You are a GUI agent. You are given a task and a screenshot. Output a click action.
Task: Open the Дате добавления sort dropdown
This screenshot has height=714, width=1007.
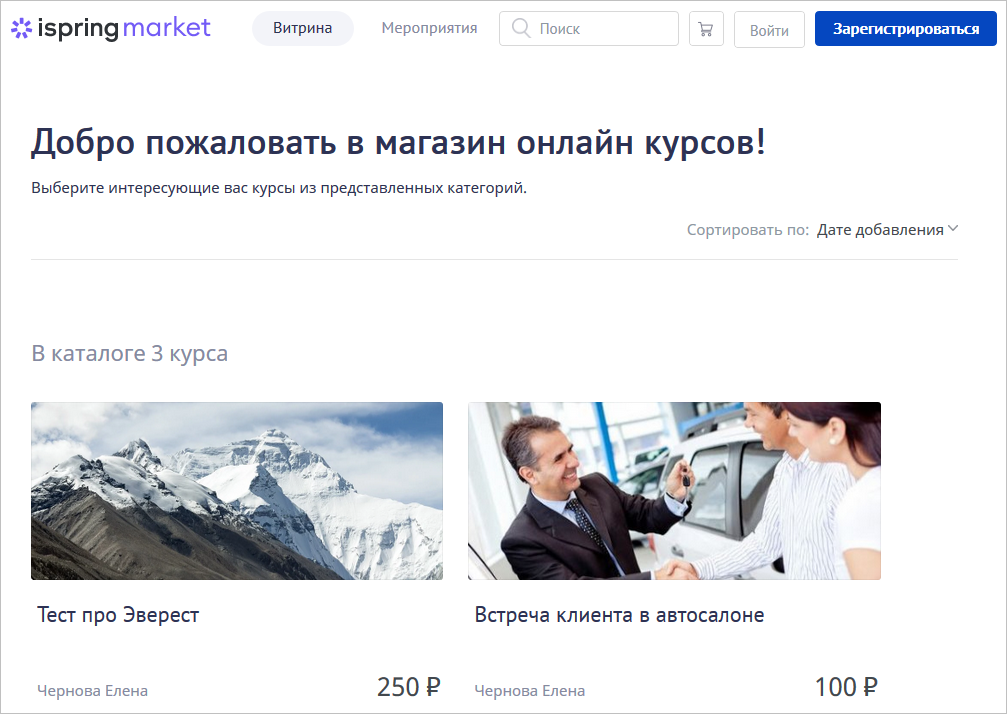[x=887, y=230]
